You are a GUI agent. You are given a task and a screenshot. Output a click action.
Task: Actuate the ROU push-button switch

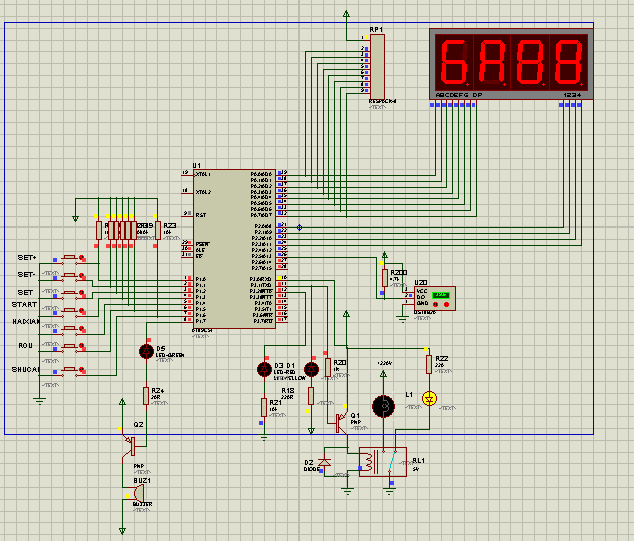pyautogui.click(x=70, y=347)
